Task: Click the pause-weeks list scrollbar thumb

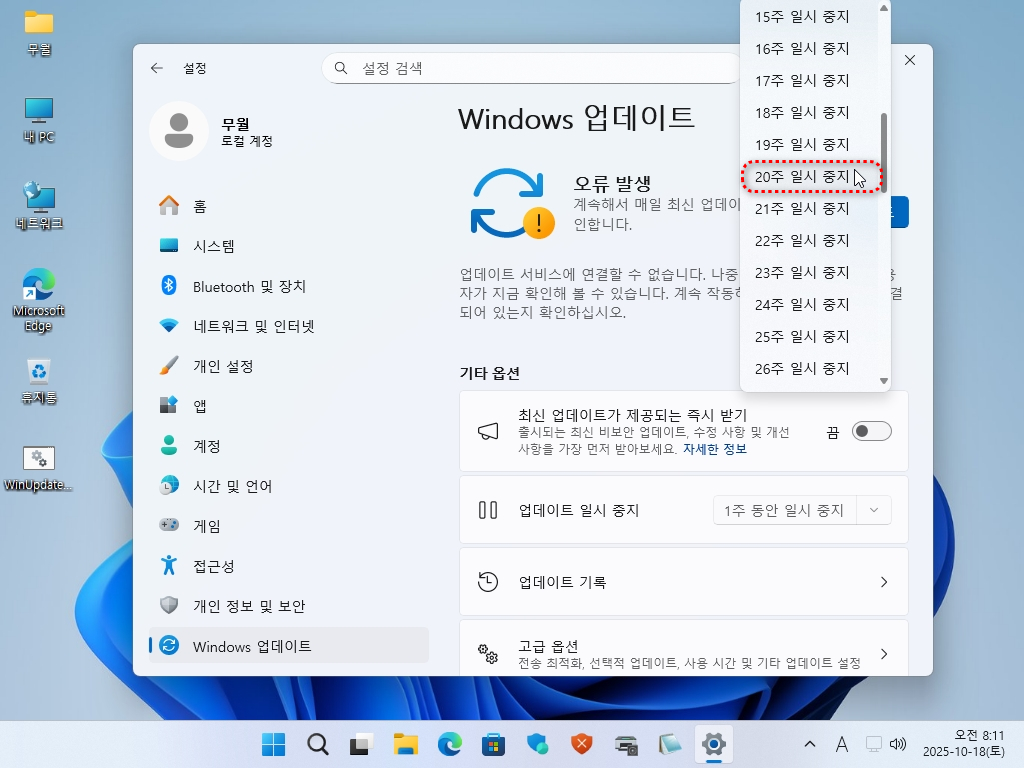Action: (x=884, y=153)
